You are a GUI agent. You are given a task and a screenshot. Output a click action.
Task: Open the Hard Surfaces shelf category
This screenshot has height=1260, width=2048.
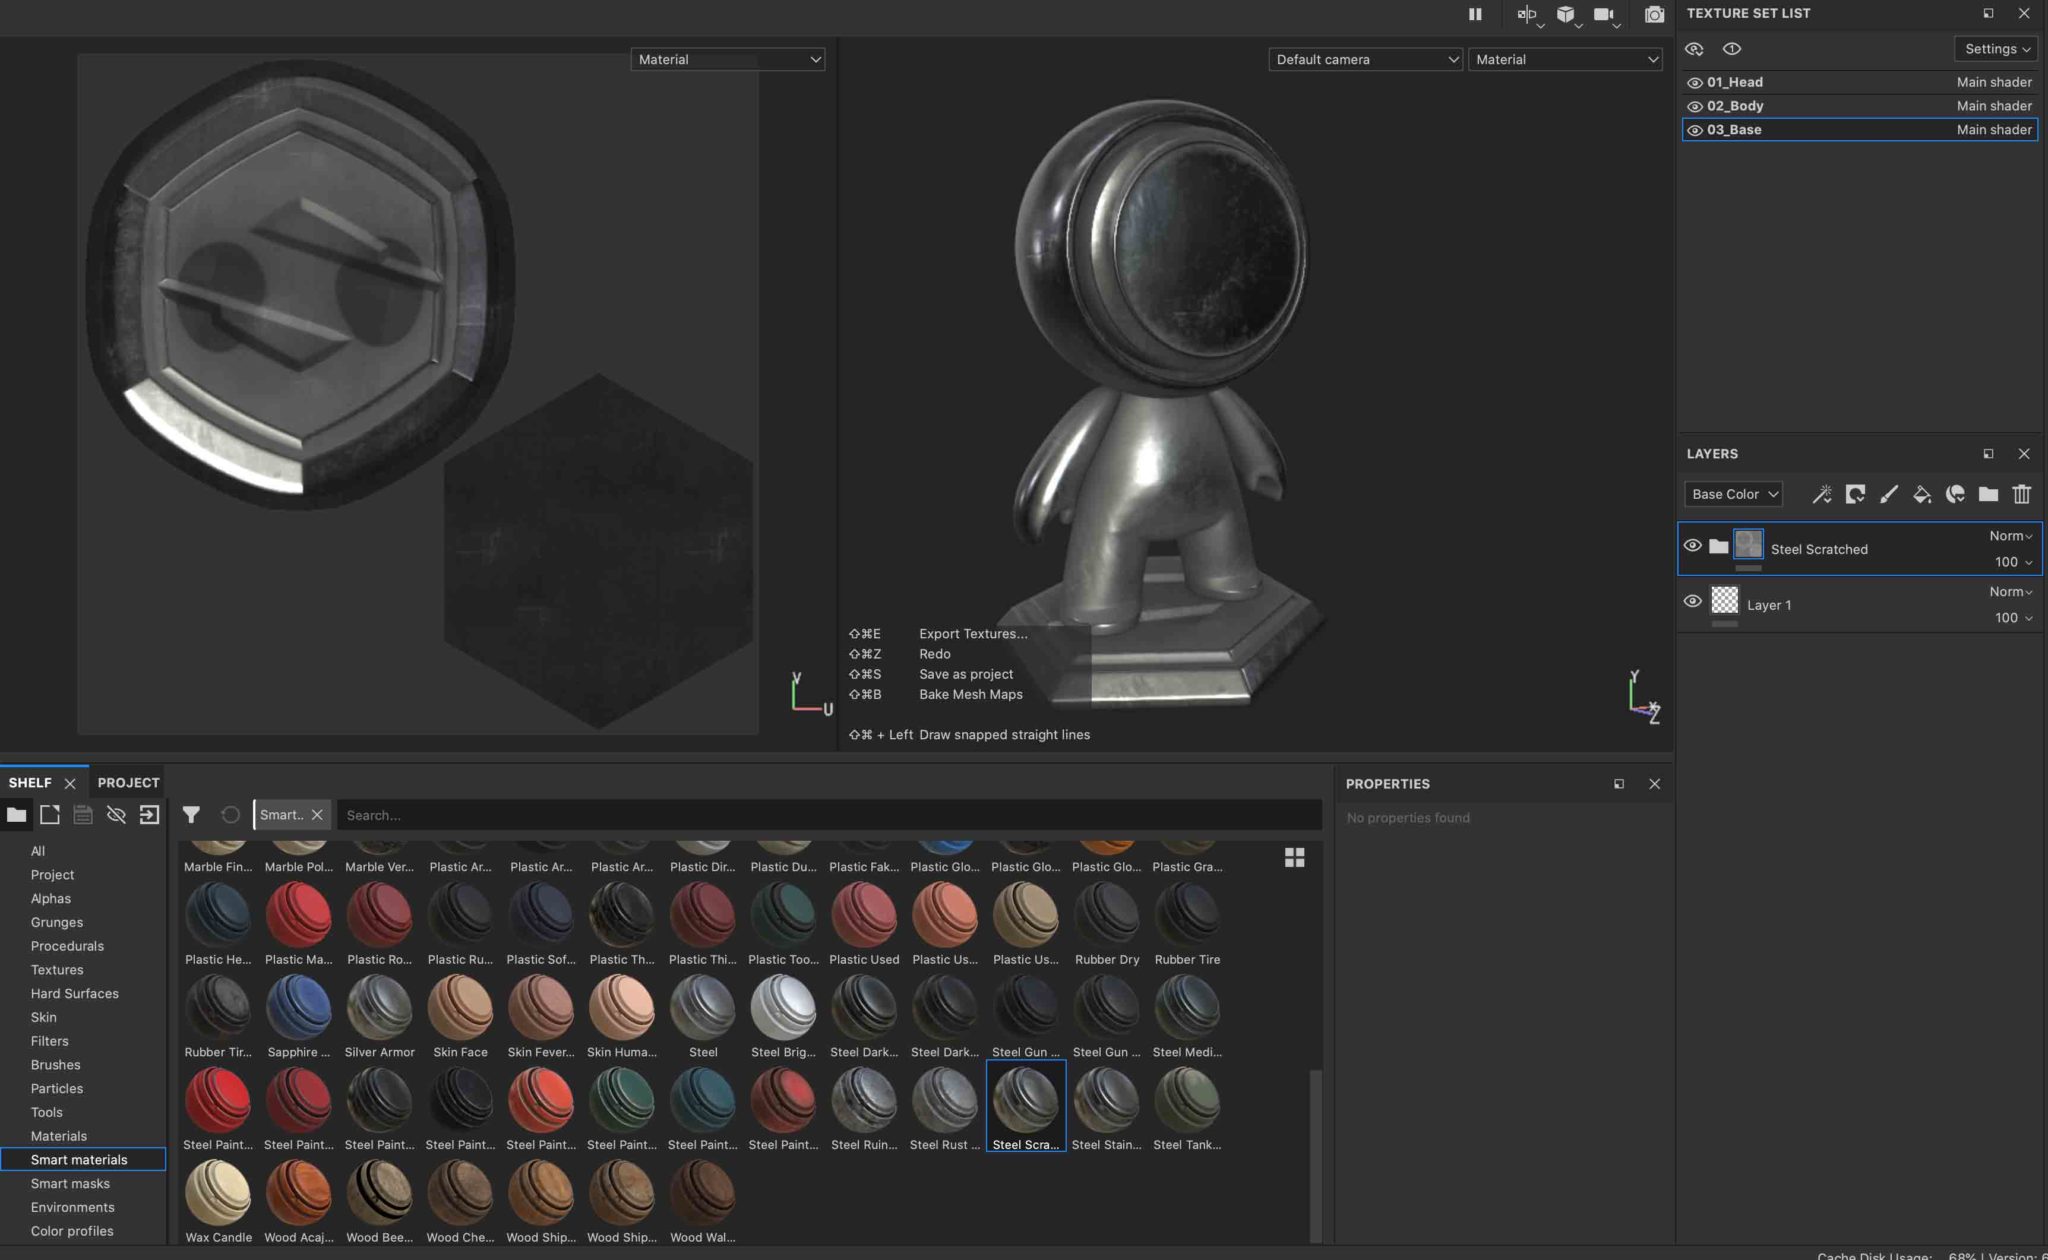pos(74,993)
